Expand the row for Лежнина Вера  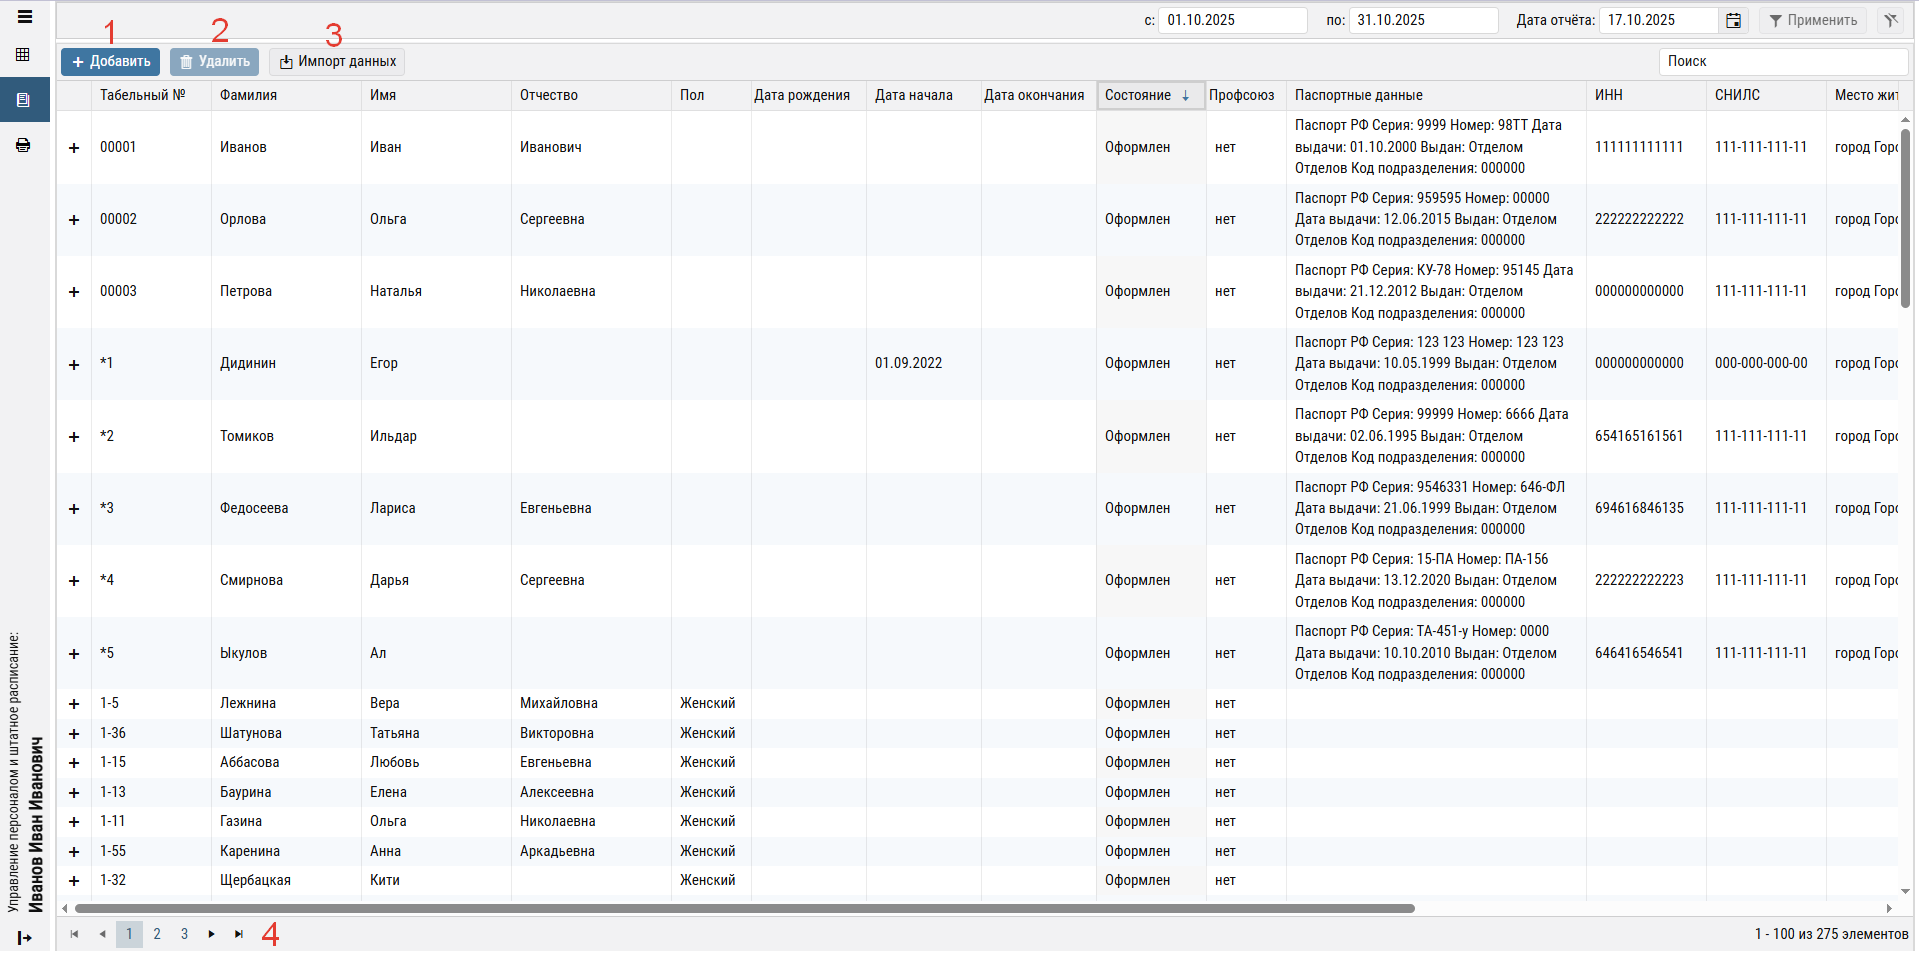(74, 704)
